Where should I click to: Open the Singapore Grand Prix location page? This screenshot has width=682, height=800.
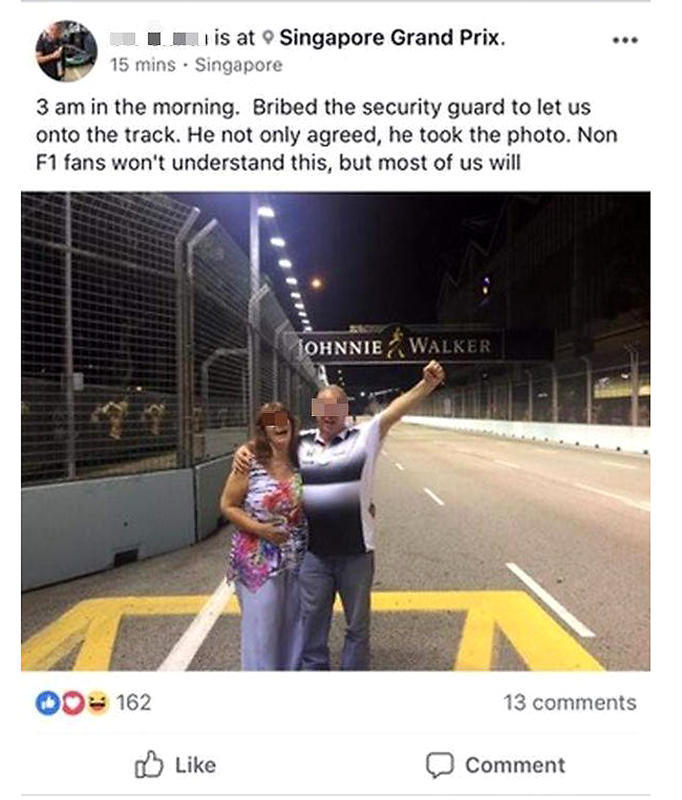392,38
